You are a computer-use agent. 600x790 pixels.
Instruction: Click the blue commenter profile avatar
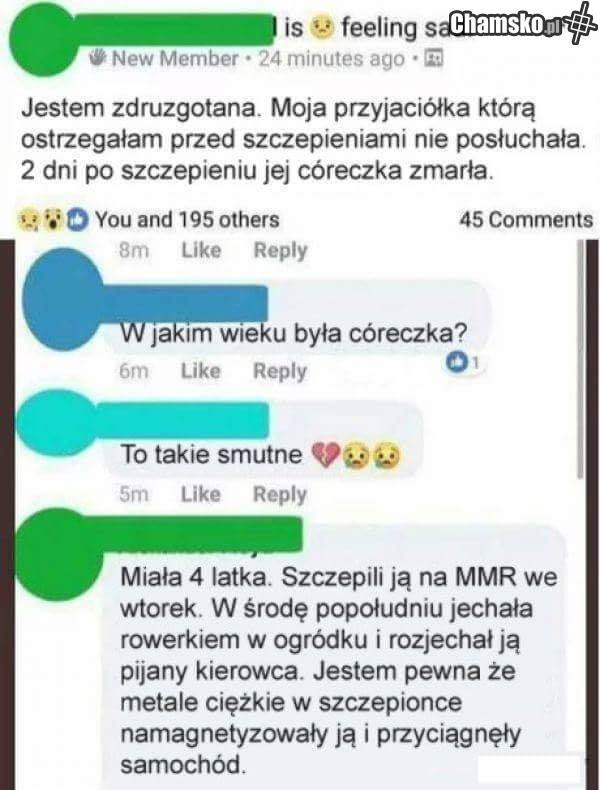[61, 300]
